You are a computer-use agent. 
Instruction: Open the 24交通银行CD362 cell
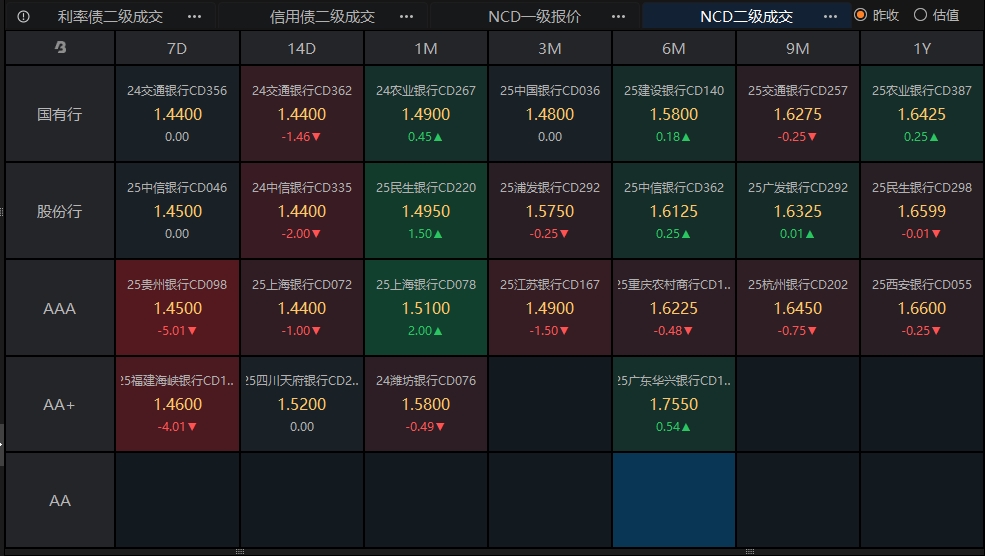tap(302, 114)
